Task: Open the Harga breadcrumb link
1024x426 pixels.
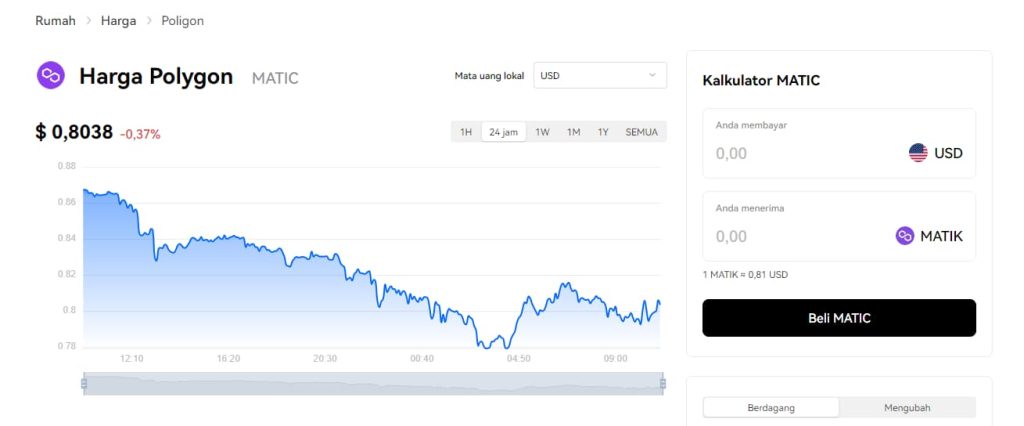Action: (118, 21)
